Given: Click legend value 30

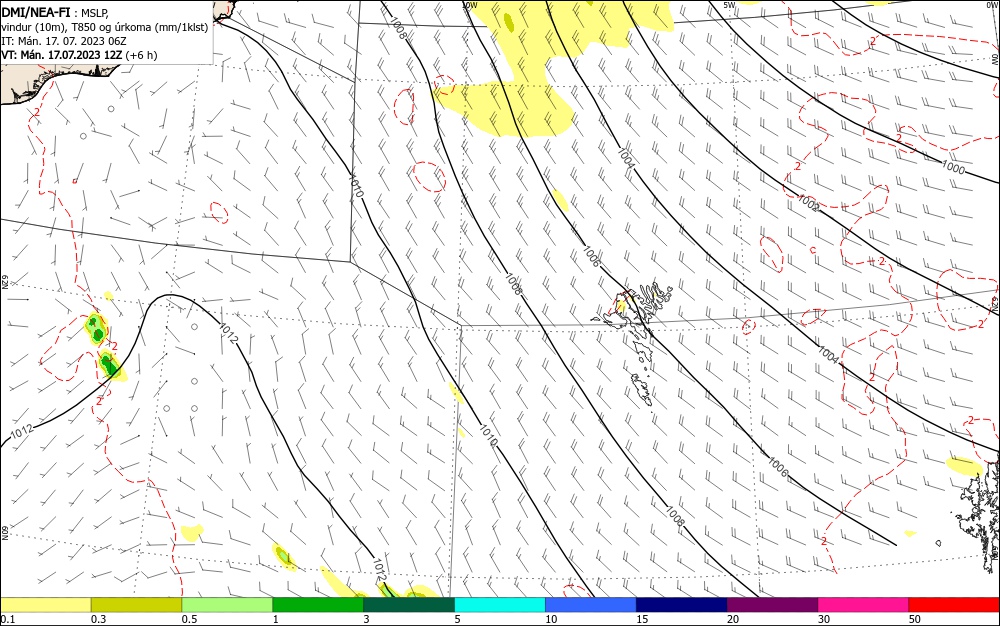Looking at the screenshot, I should pos(824,619).
